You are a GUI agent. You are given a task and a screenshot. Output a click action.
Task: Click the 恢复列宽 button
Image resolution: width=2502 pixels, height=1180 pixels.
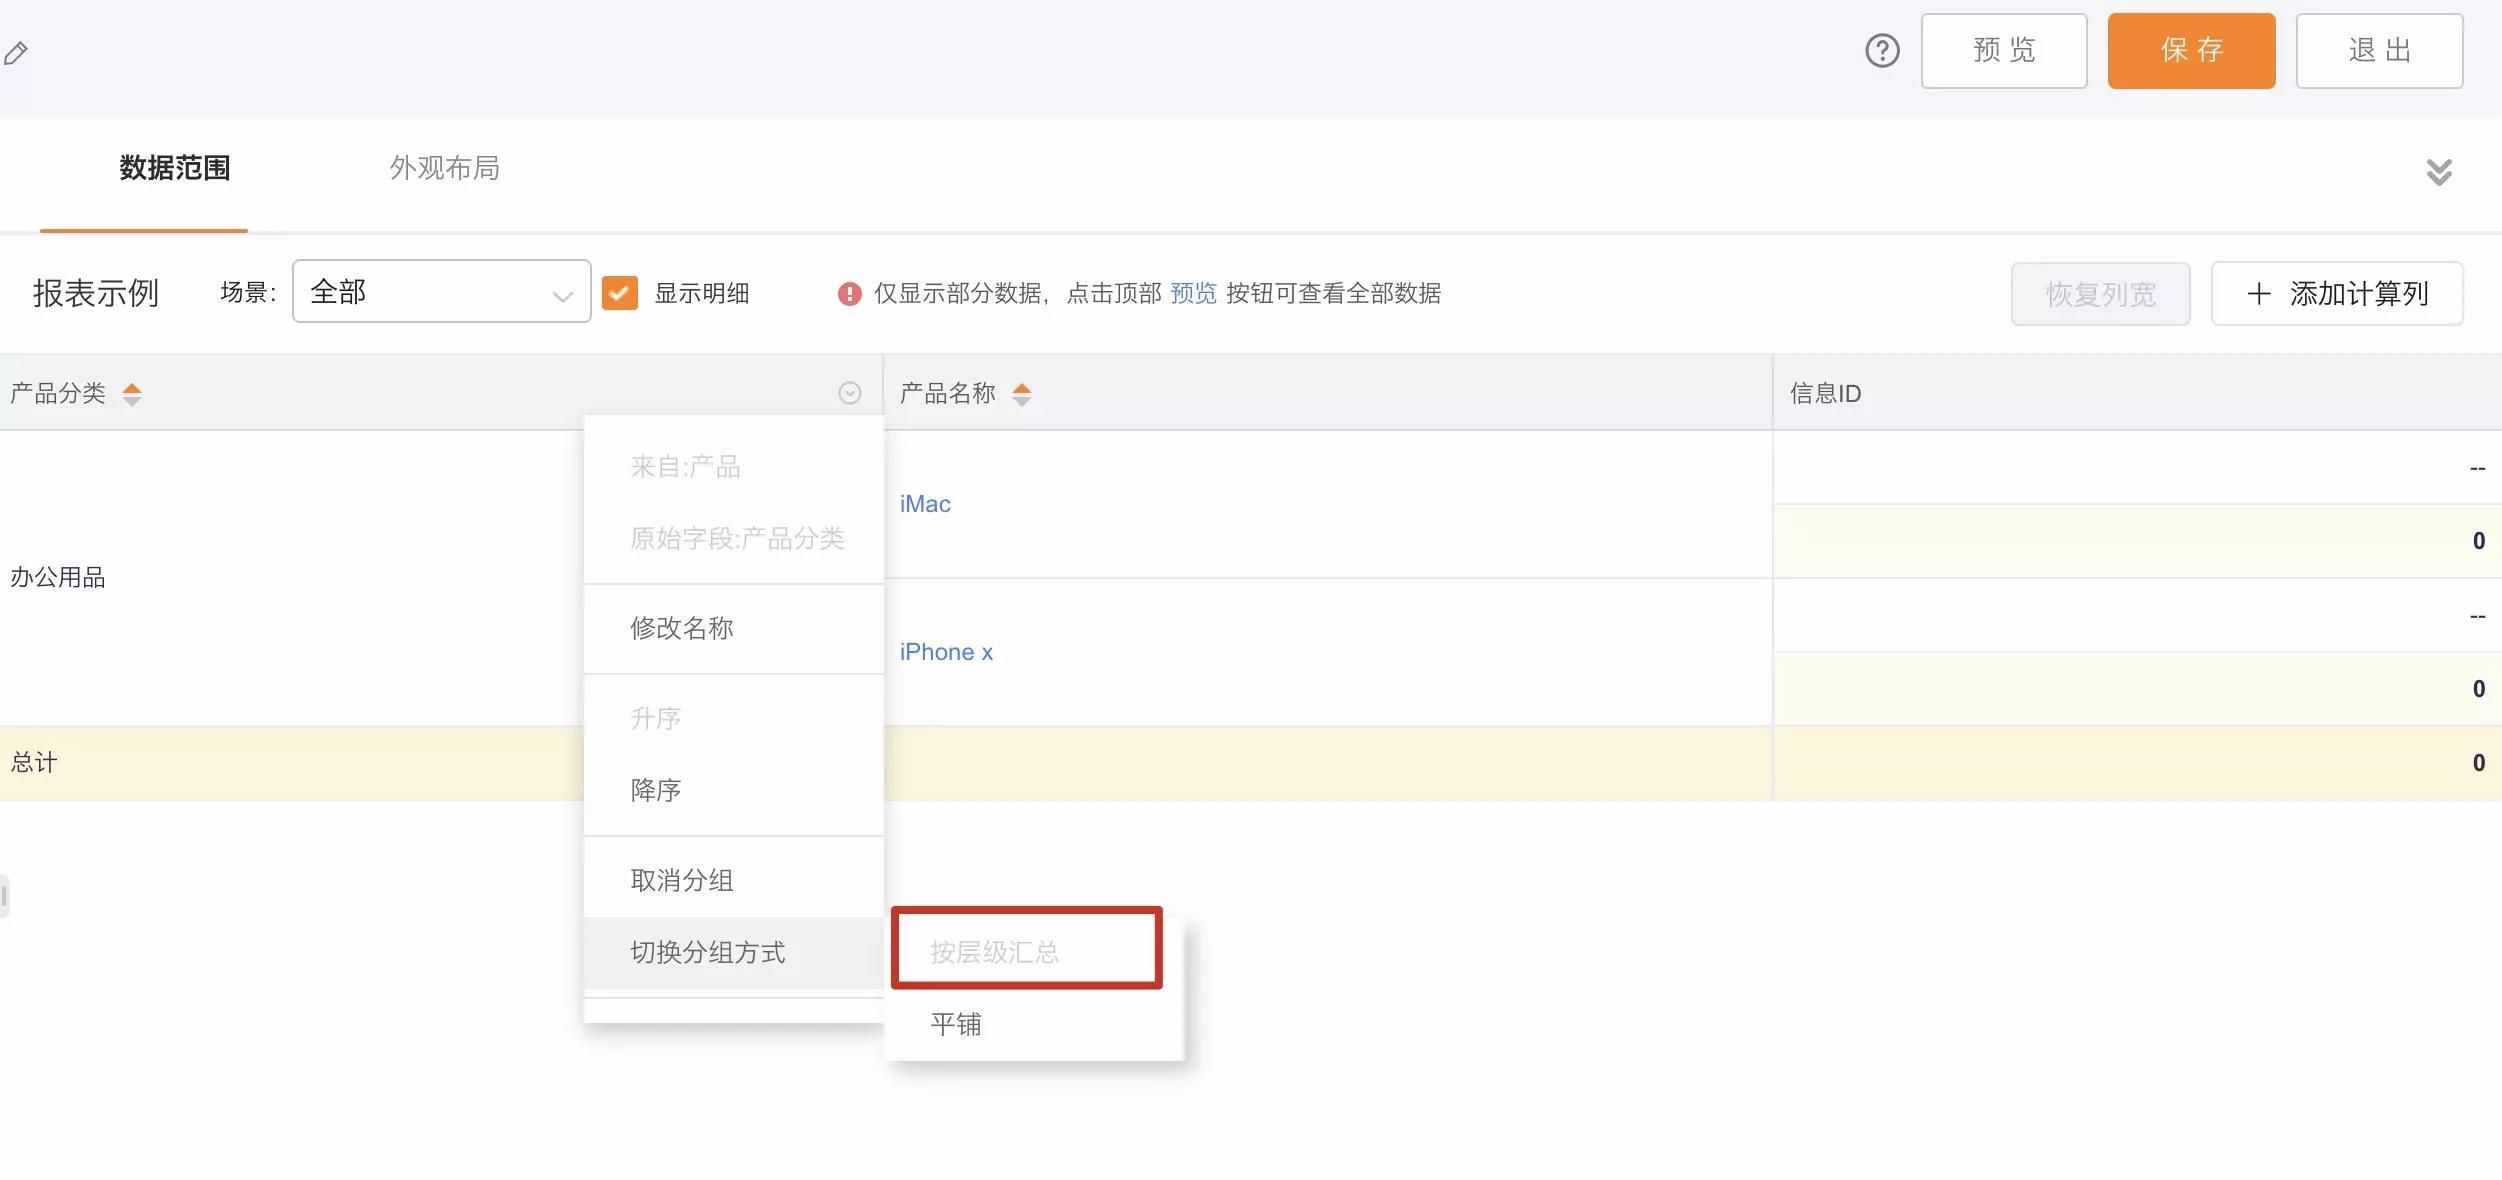(2100, 294)
